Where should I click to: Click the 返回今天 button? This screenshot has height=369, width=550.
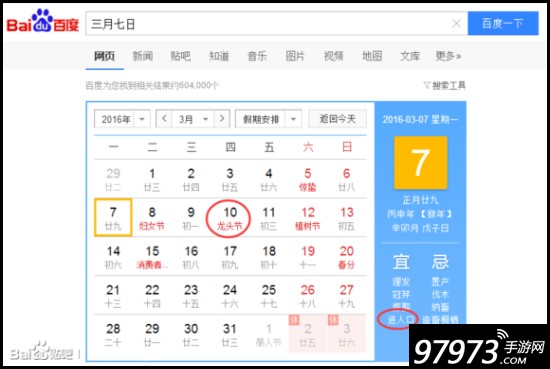click(x=337, y=119)
